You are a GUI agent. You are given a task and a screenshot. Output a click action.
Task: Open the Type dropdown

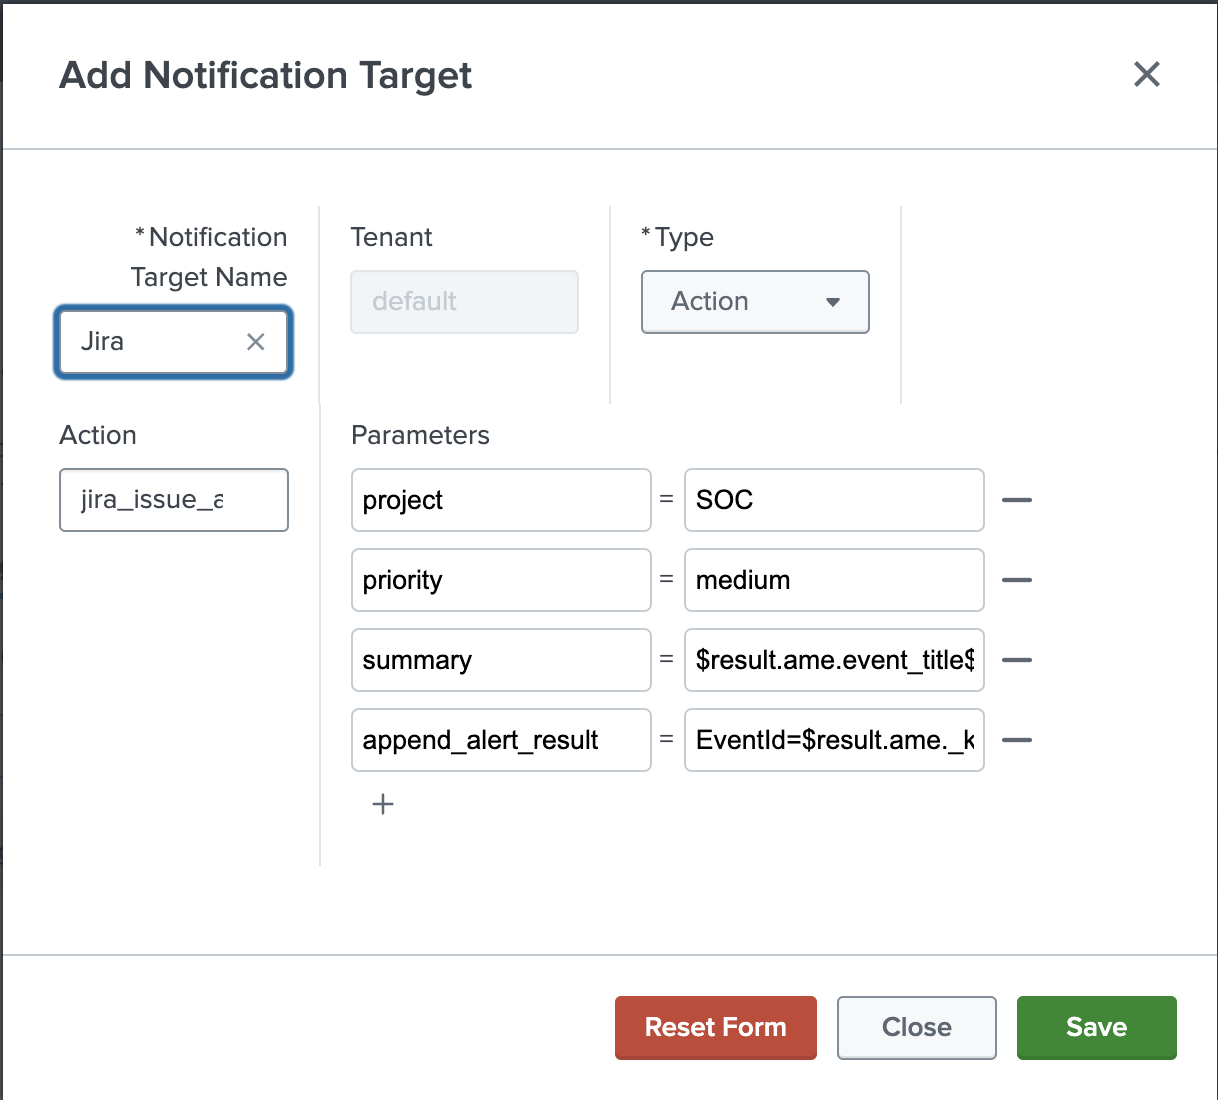point(755,302)
